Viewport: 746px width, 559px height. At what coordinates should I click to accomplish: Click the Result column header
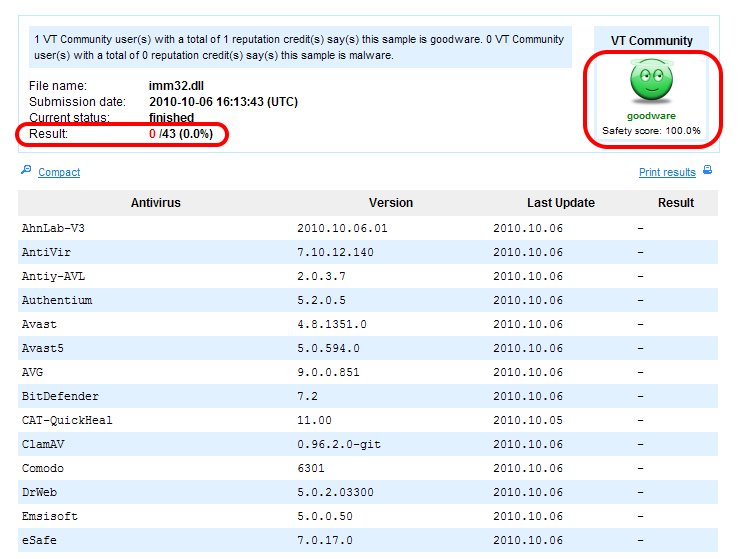tap(675, 203)
